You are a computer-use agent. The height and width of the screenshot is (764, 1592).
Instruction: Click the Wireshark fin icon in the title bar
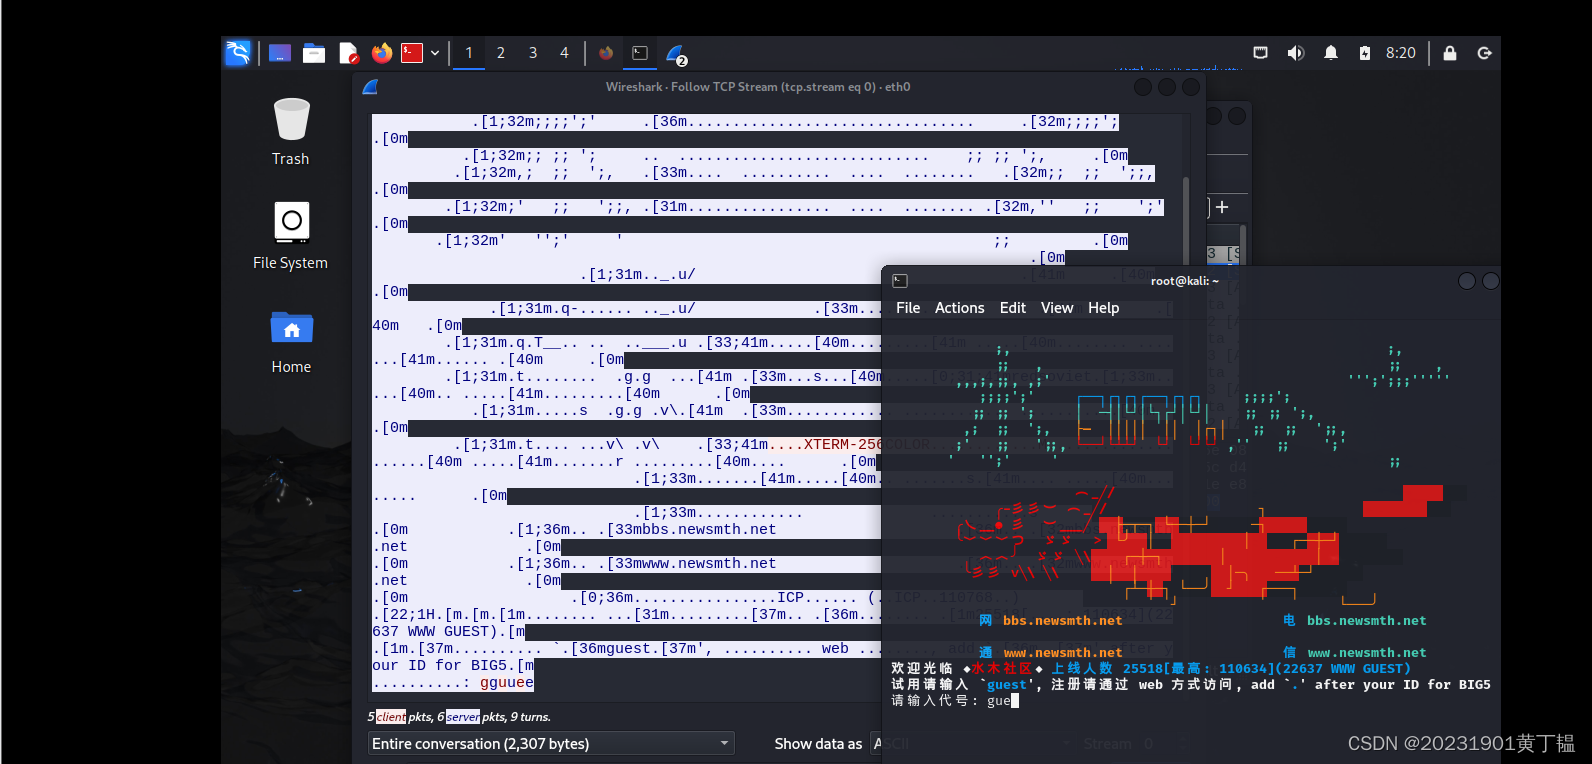point(370,87)
